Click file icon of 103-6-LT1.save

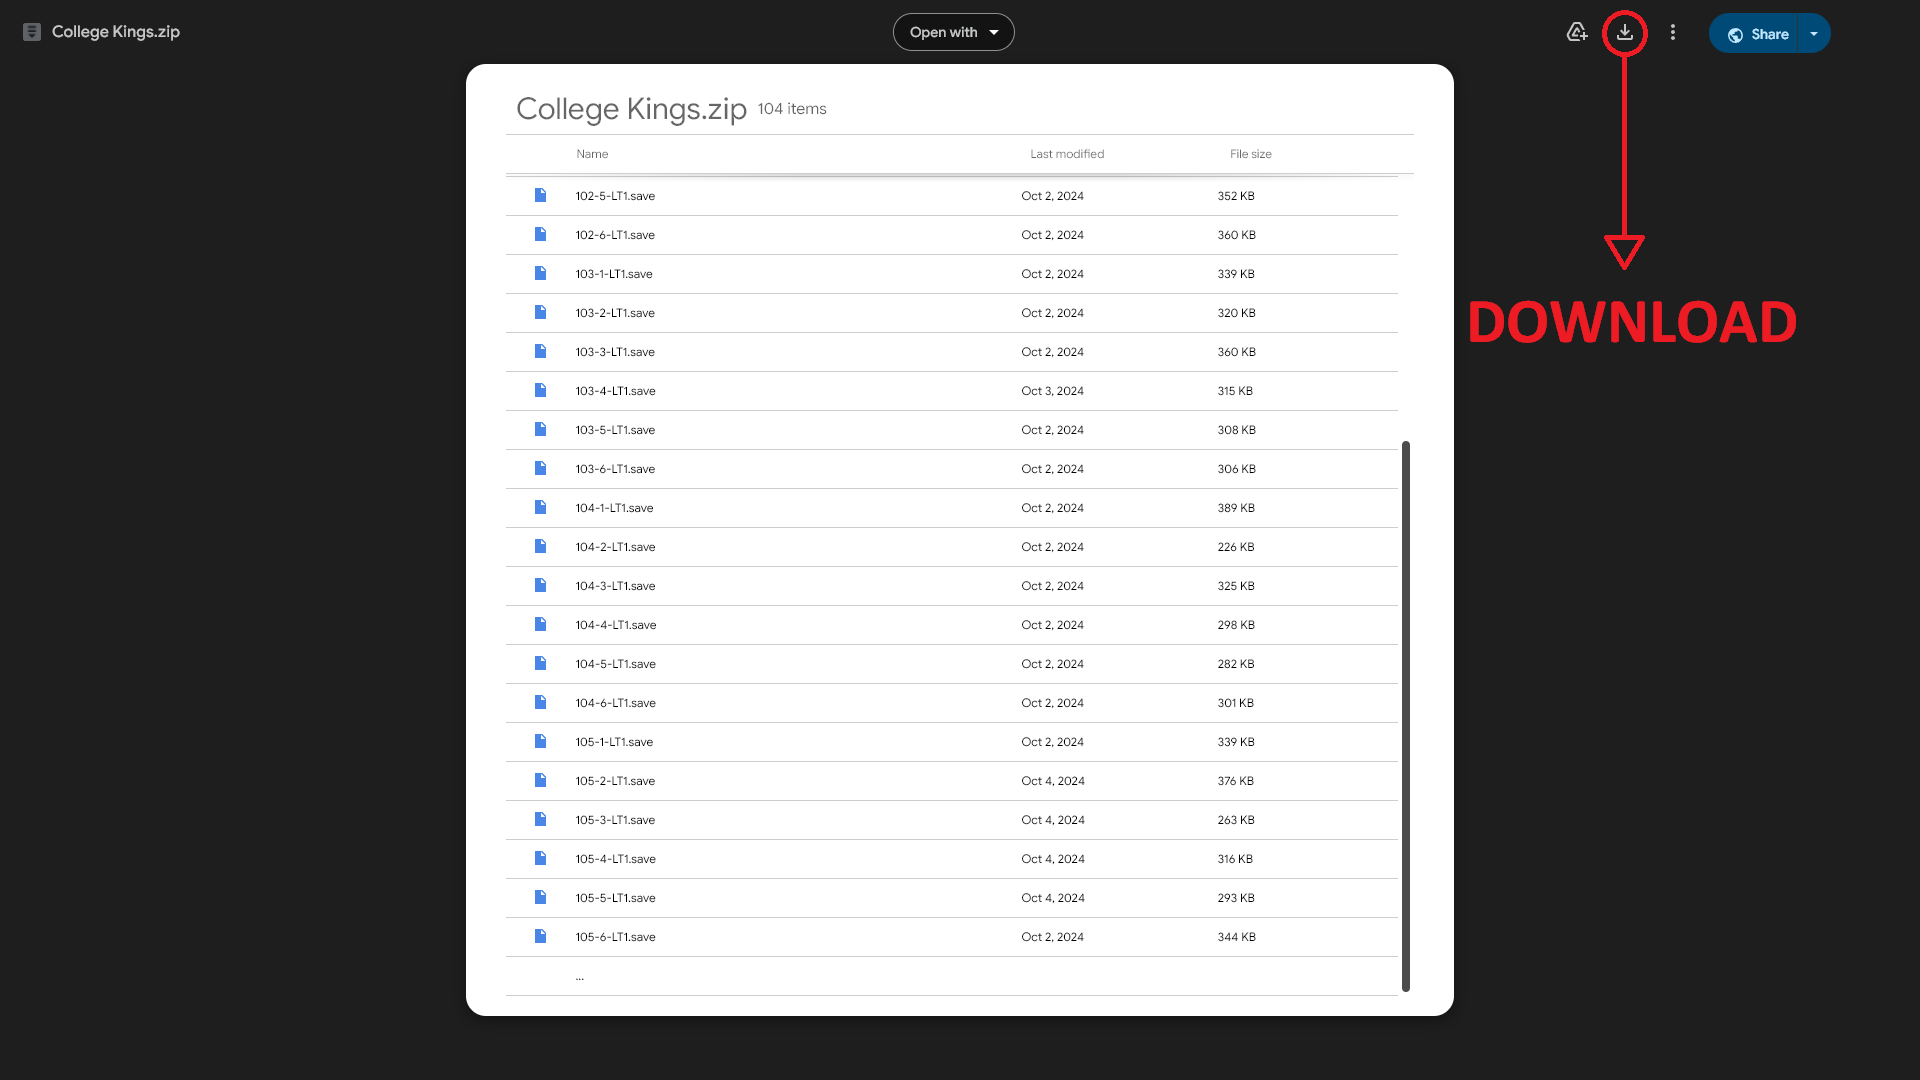click(540, 468)
